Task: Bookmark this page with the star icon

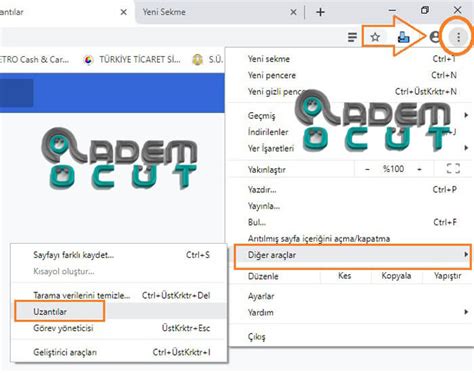Action: [x=375, y=37]
